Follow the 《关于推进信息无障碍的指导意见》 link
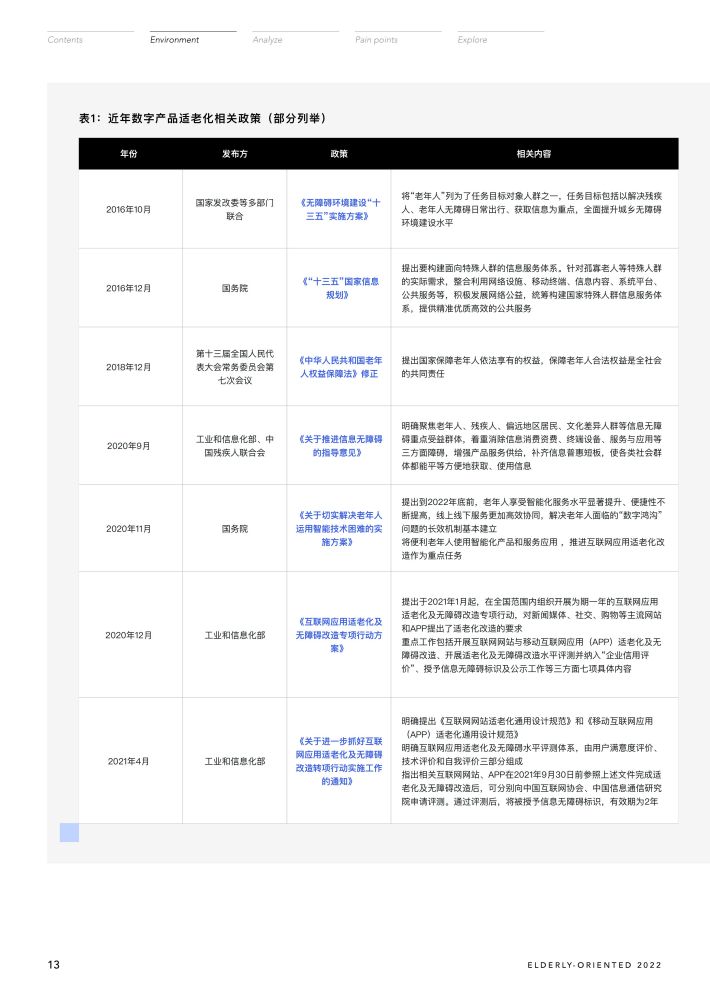The width and height of the screenshot is (710, 1004). coord(339,446)
